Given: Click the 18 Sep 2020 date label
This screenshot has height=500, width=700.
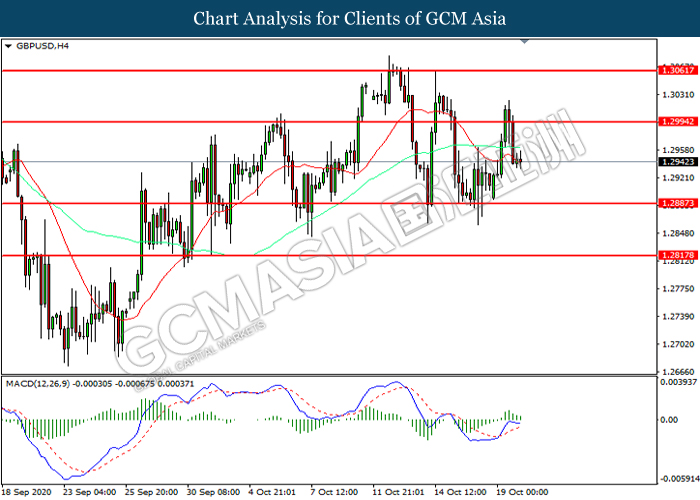Looking at the screenshot, I should point(26,492).
